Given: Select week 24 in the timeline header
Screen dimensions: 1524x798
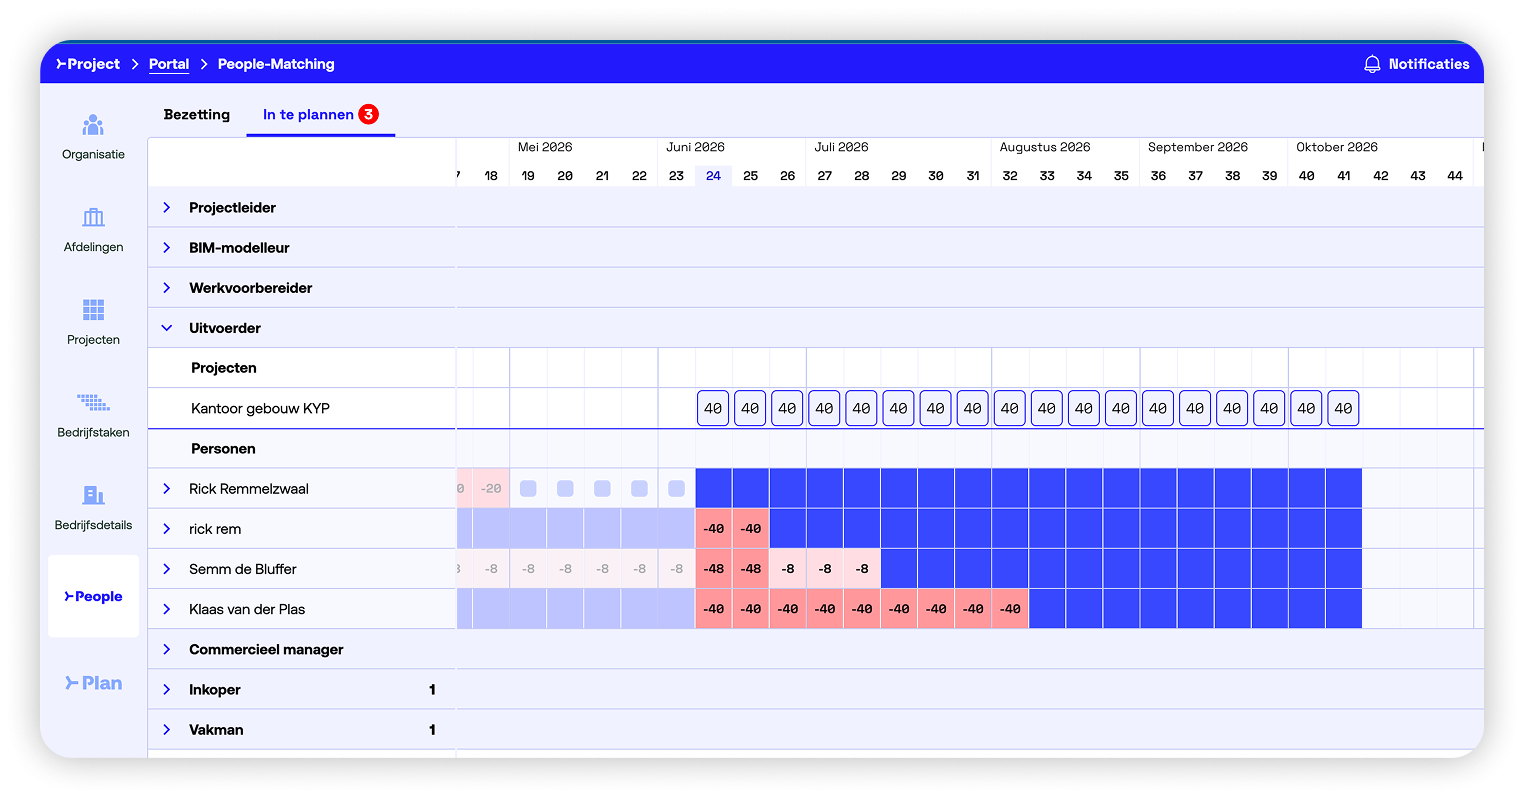Looking at the screenshot, I should coord(713,175).
